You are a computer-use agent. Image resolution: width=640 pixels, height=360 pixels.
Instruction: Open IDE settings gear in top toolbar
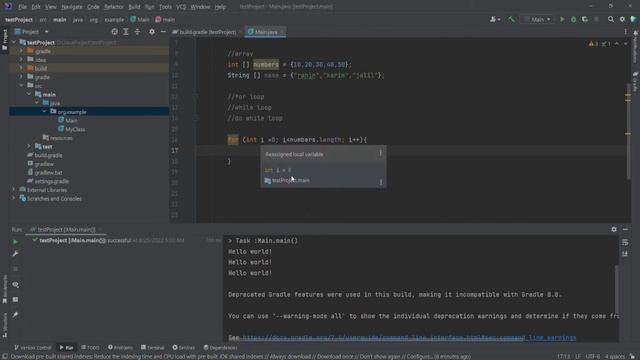(622, 19)
